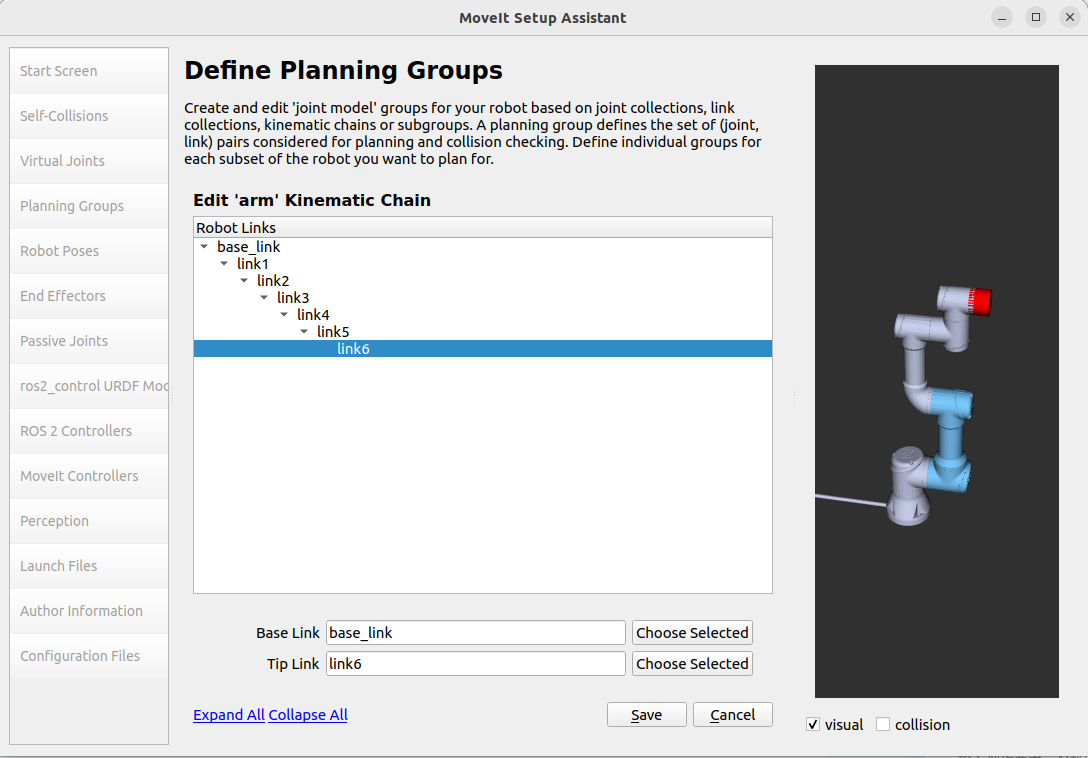Select base_link in Robot Links tree
The height and width of the screenshot is (758, 1088).
click(x=248, y=246)
